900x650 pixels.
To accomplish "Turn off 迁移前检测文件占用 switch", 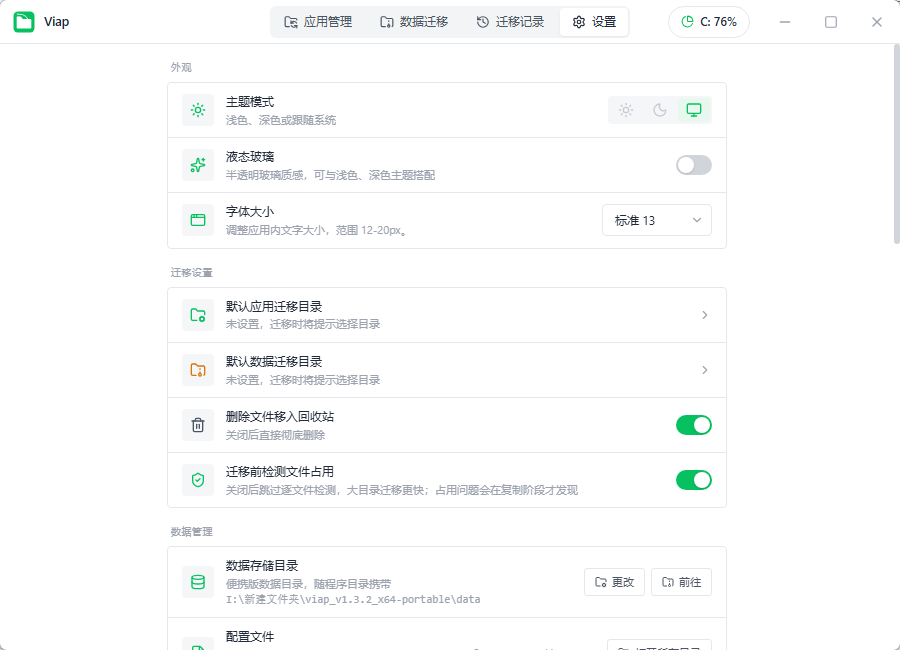I will (693, 480).
